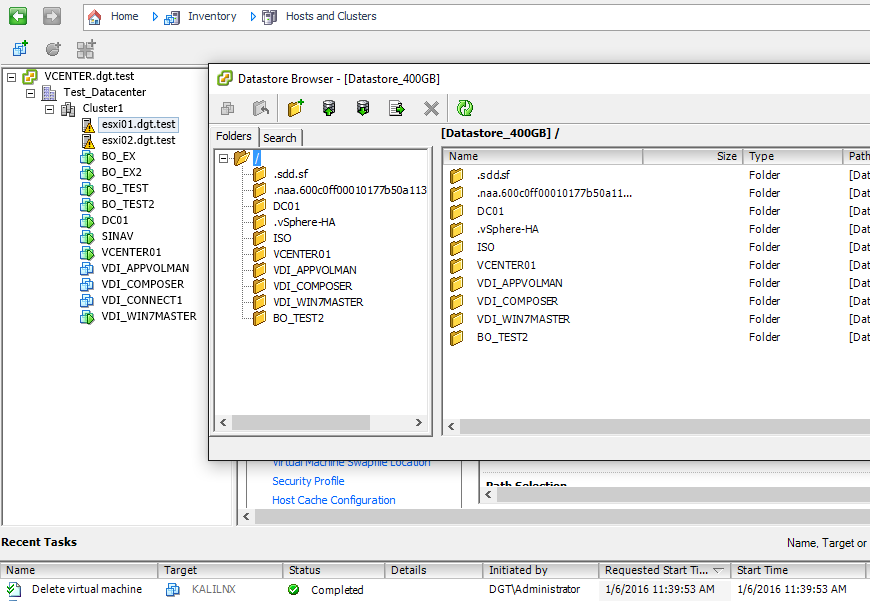Click ISO folder icon in file list

point(457,248)
